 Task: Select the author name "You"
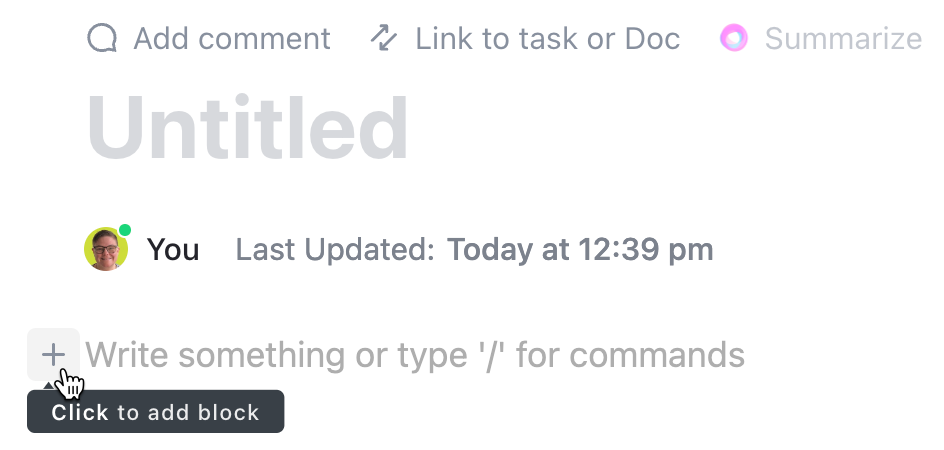click(x=173, y=249)
